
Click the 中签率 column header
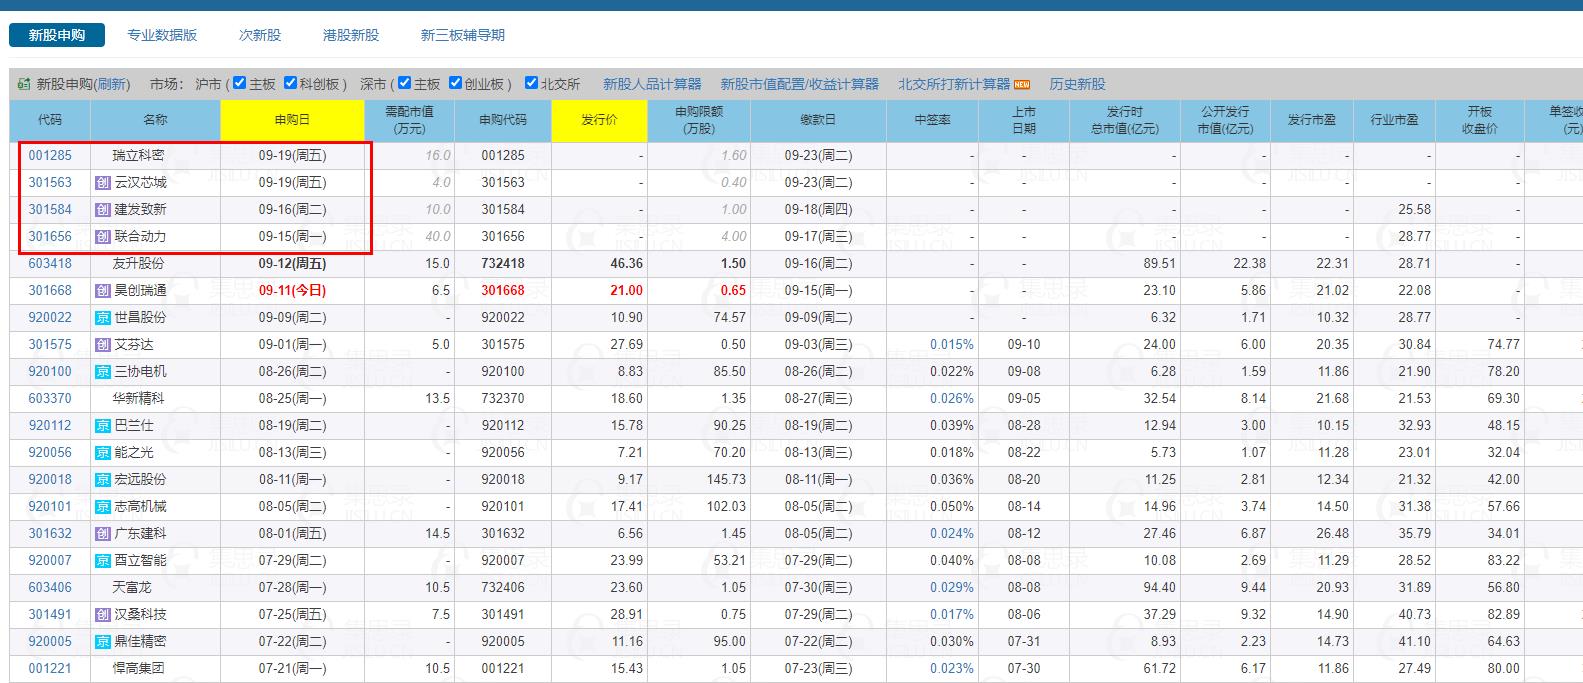pyautogui.click(x=932, y=120)
